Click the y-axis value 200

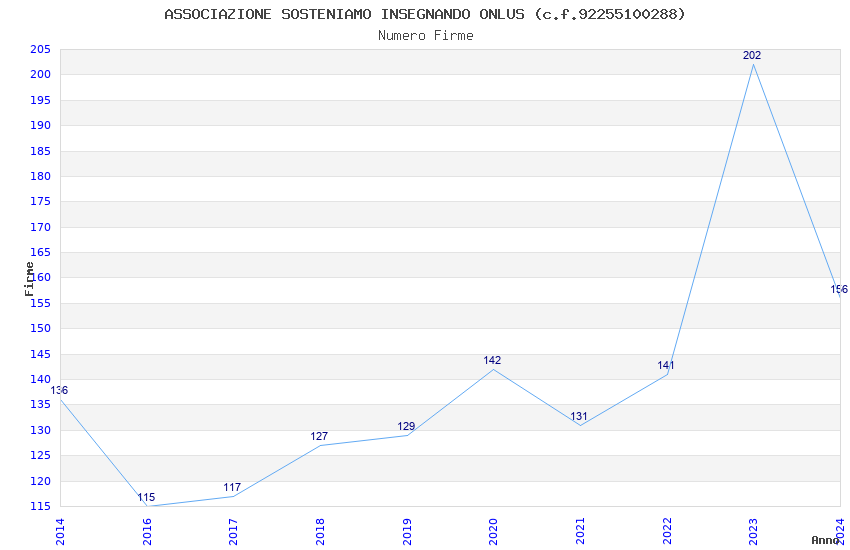coord(40,75)
